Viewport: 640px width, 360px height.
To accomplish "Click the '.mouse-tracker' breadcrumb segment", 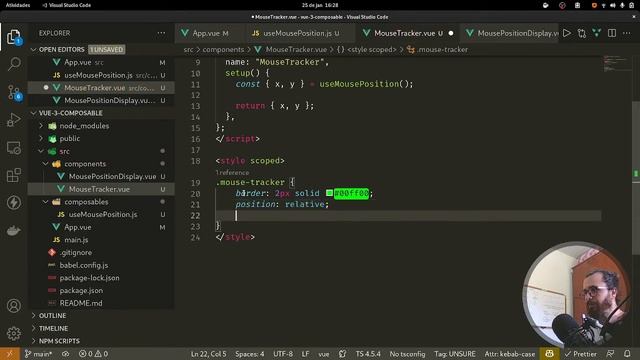I will 438,49.
